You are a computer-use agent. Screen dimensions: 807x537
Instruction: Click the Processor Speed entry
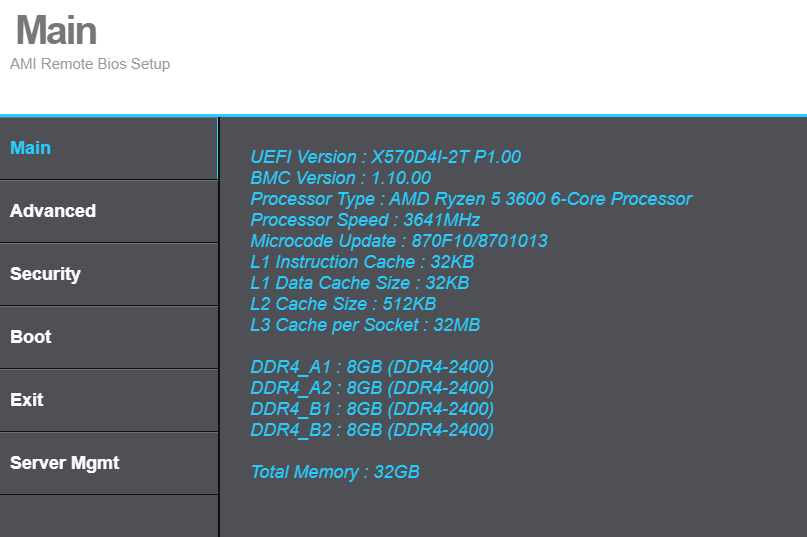365,220
